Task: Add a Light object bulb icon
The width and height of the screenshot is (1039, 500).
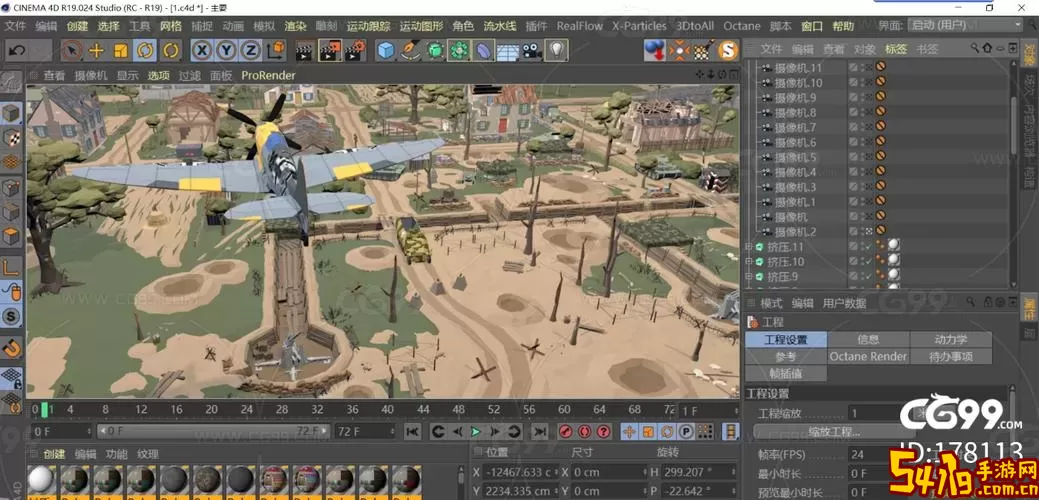Action: coord(557,50)
